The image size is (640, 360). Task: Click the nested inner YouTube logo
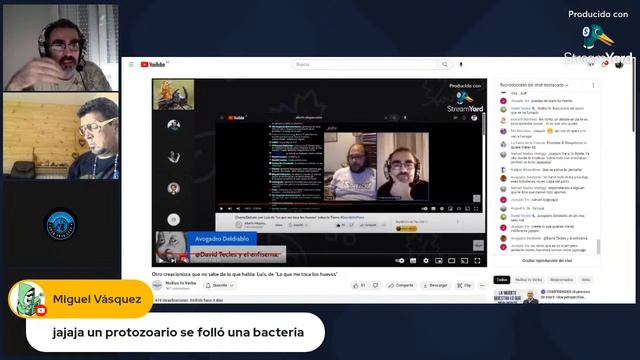click(x=236, y=118)
